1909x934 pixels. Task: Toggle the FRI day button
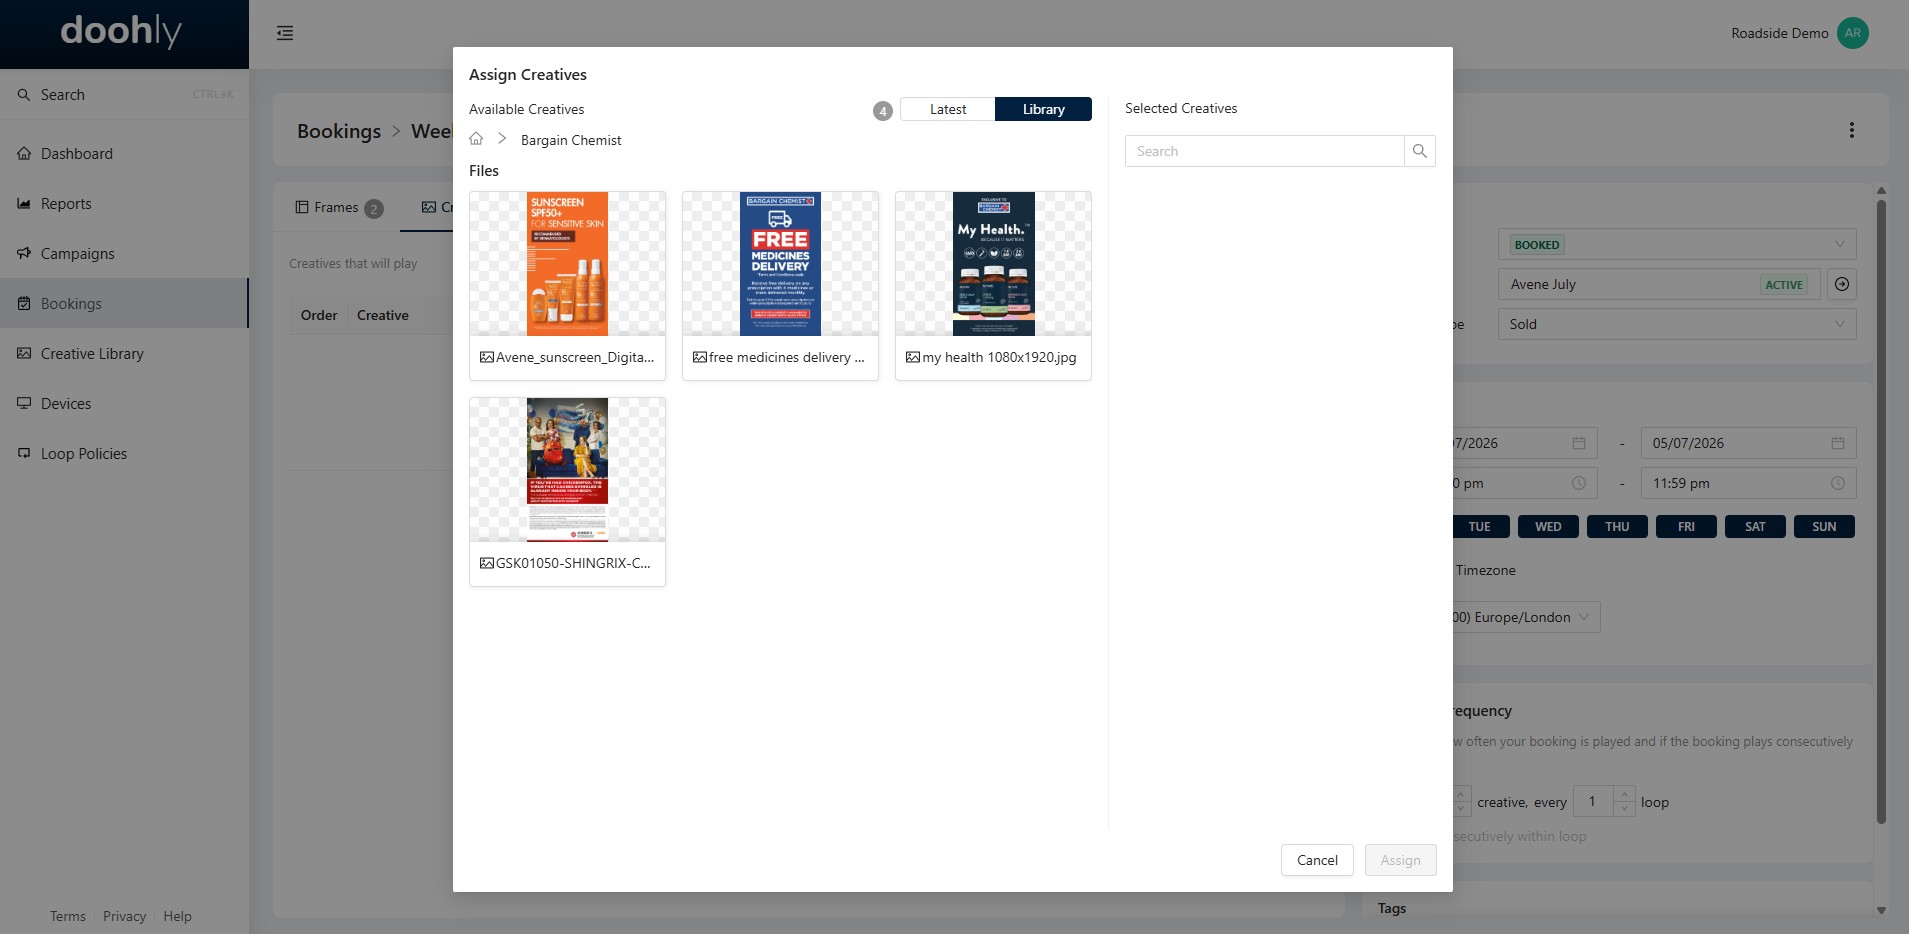pyautogui.click(x=1686, y=527)
